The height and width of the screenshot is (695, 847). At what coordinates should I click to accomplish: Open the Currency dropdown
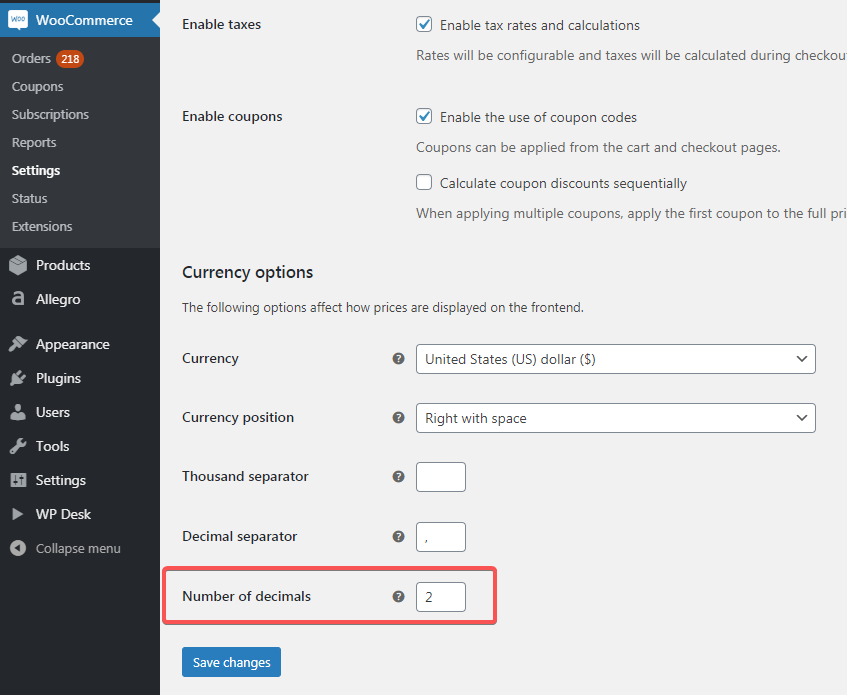pos(615,359)
